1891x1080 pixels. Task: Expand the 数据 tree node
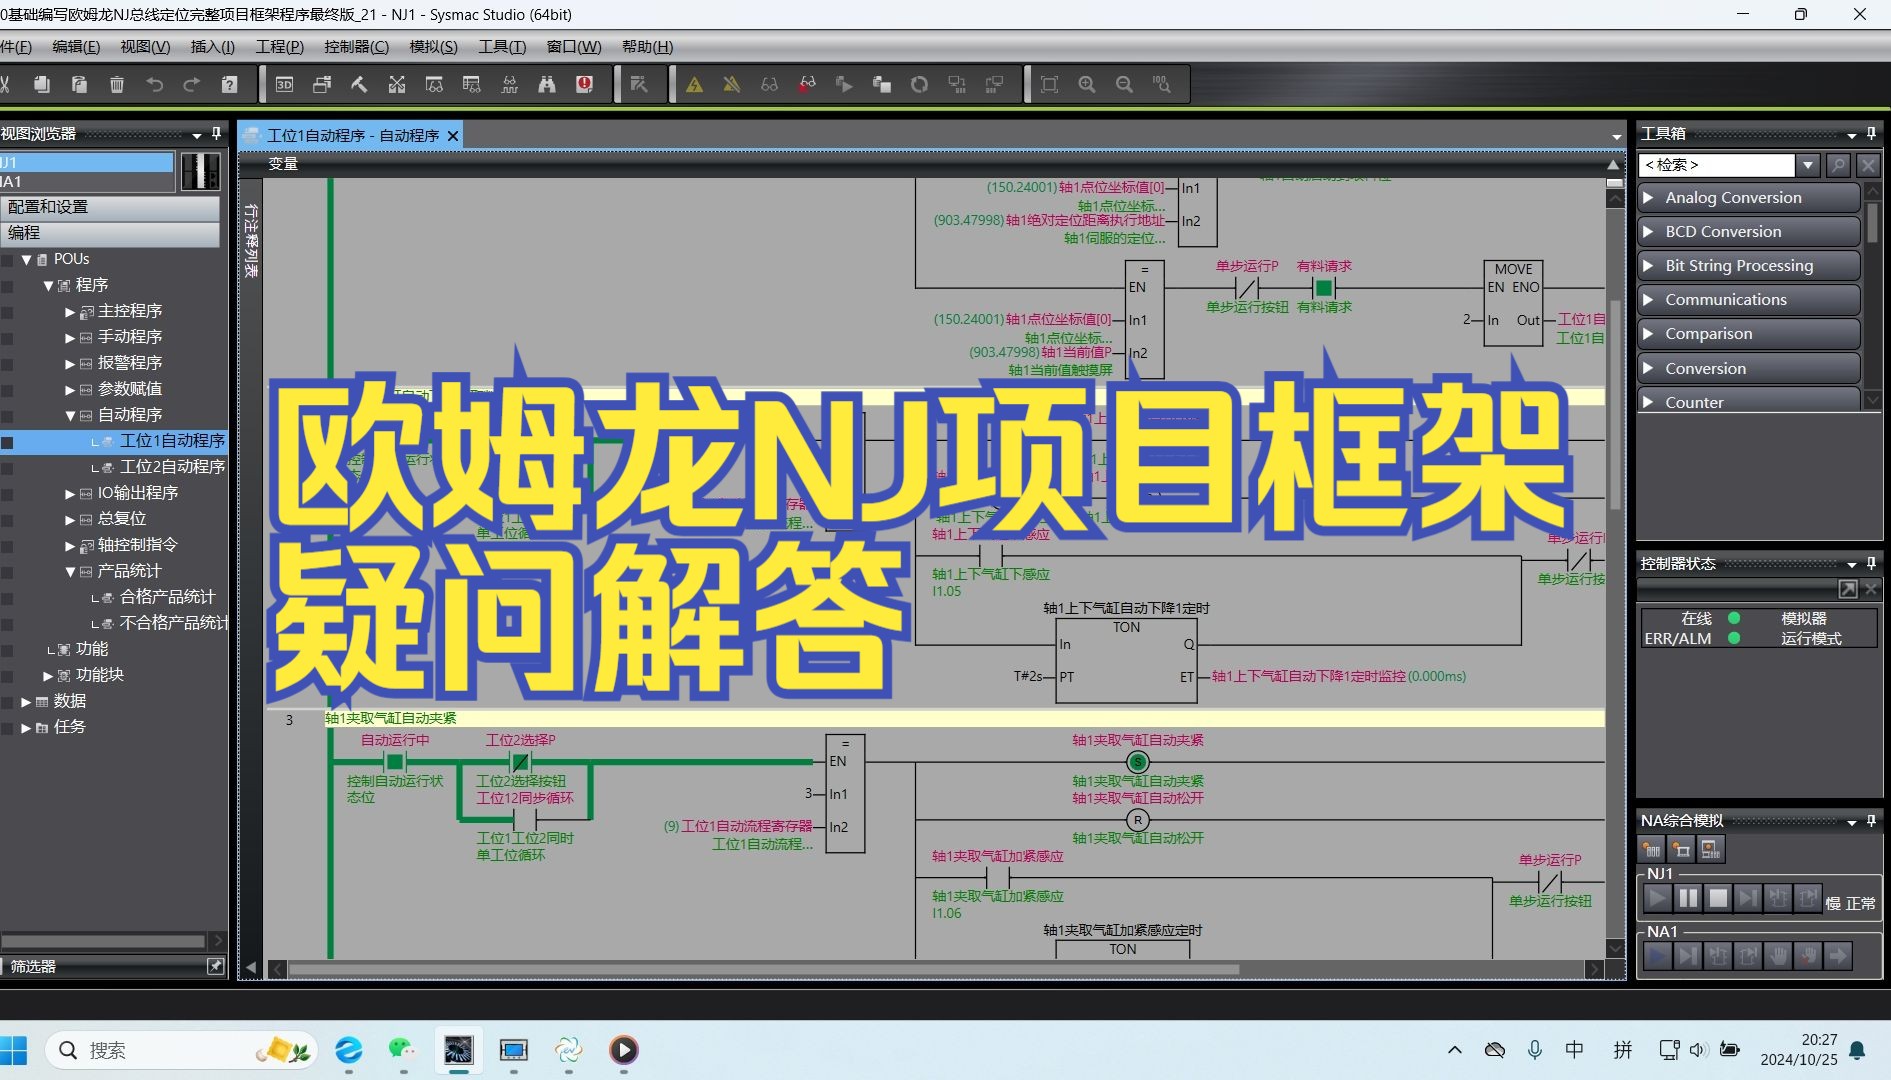pyautogui.click(x=26, y=702)
